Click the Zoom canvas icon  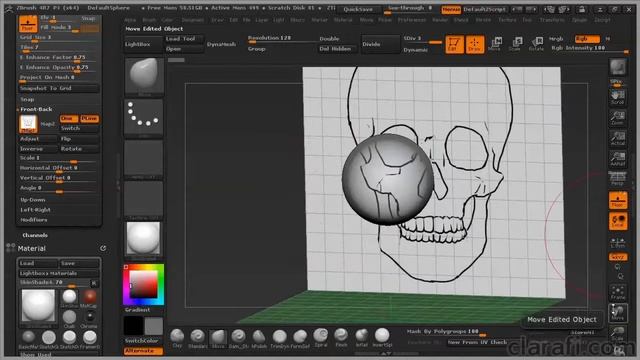tap(618, 118)
